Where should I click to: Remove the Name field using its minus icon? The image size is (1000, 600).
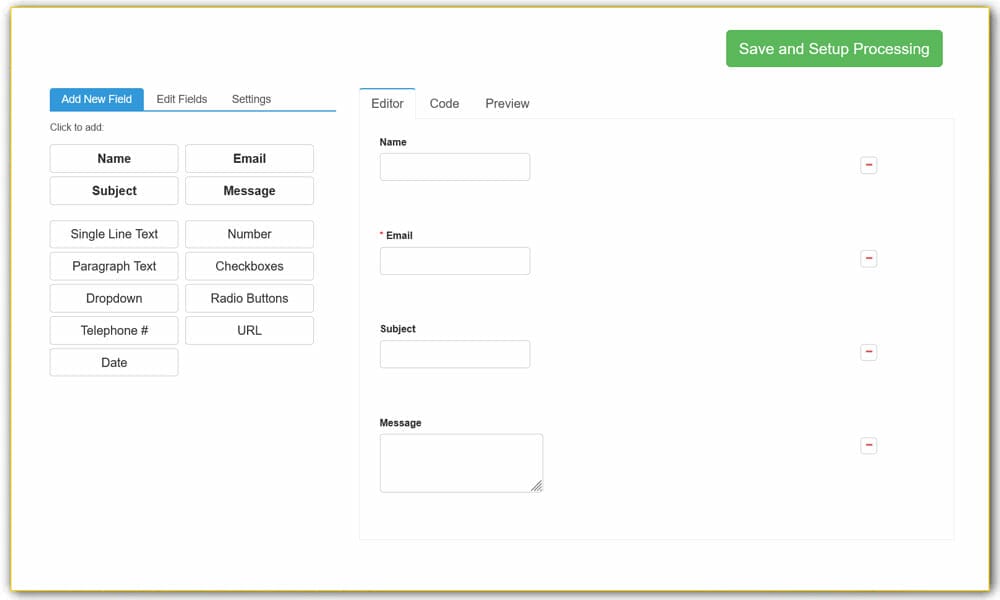868,165
